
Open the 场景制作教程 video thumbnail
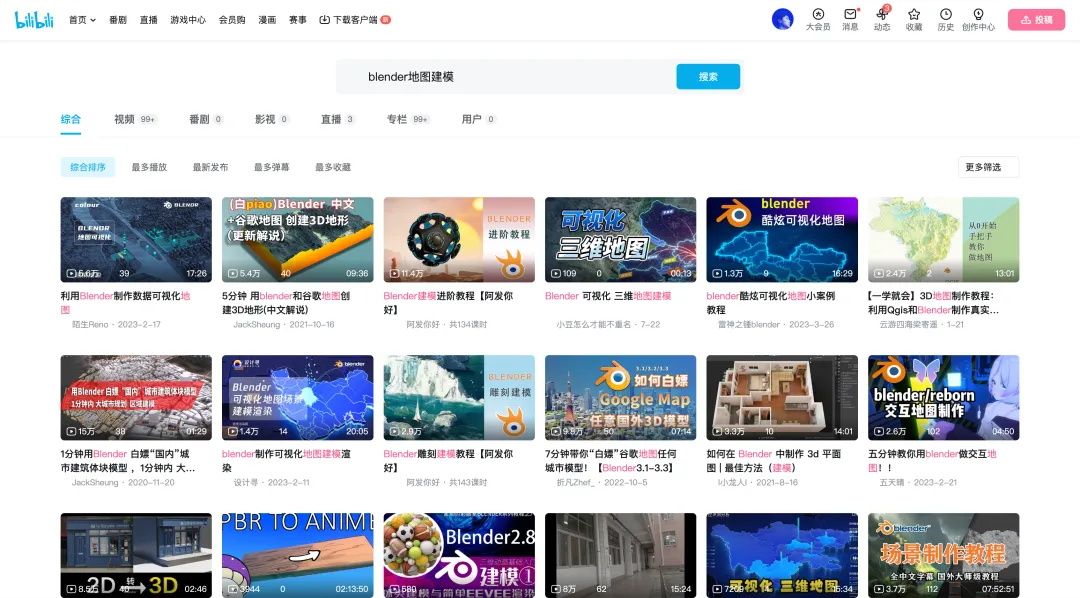coord(944,555)
